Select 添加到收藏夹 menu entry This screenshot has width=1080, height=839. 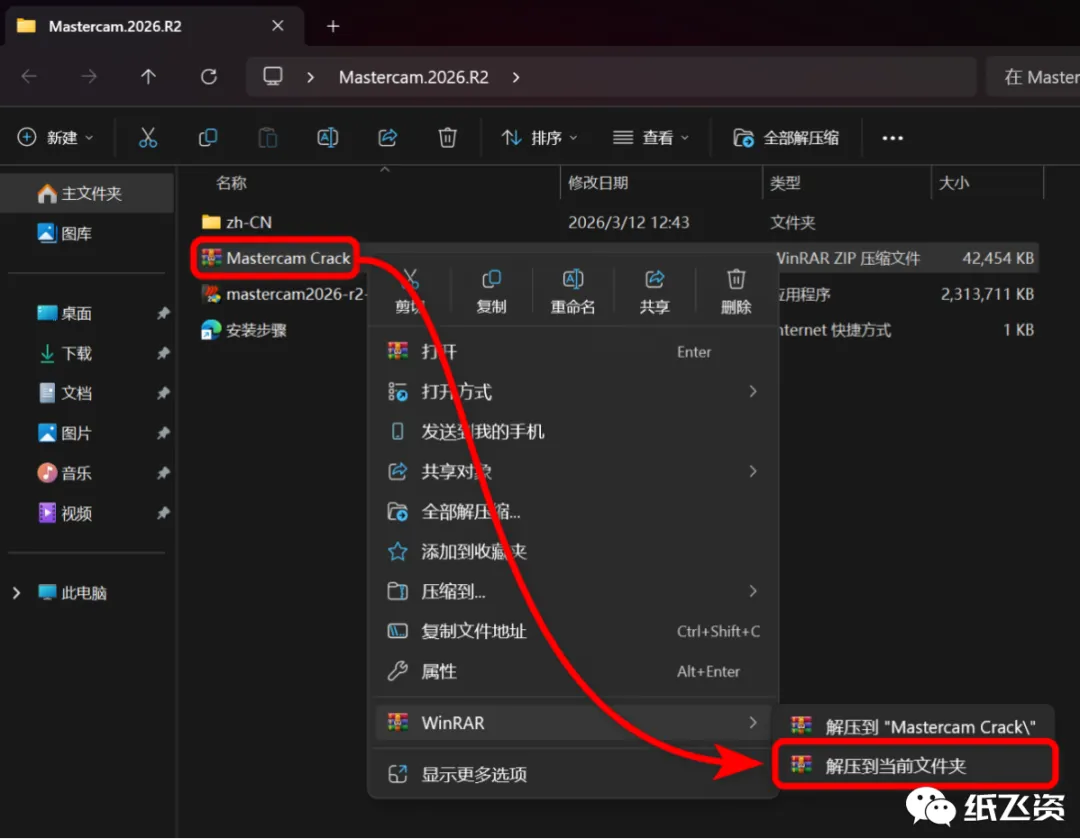click(x=573, y=551)
